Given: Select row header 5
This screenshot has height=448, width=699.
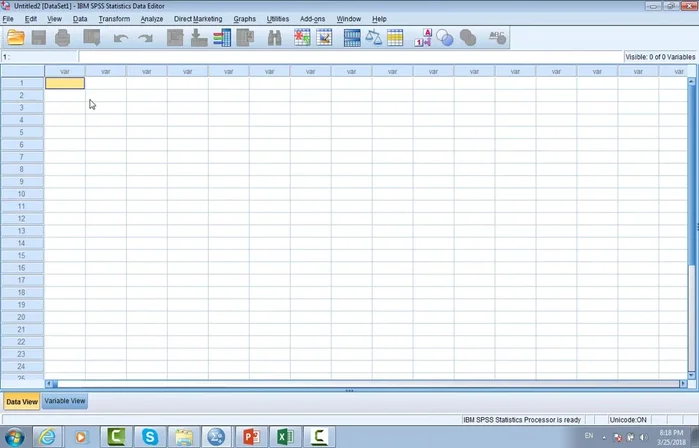Looking at the screenshot, I should click(22, 132).
